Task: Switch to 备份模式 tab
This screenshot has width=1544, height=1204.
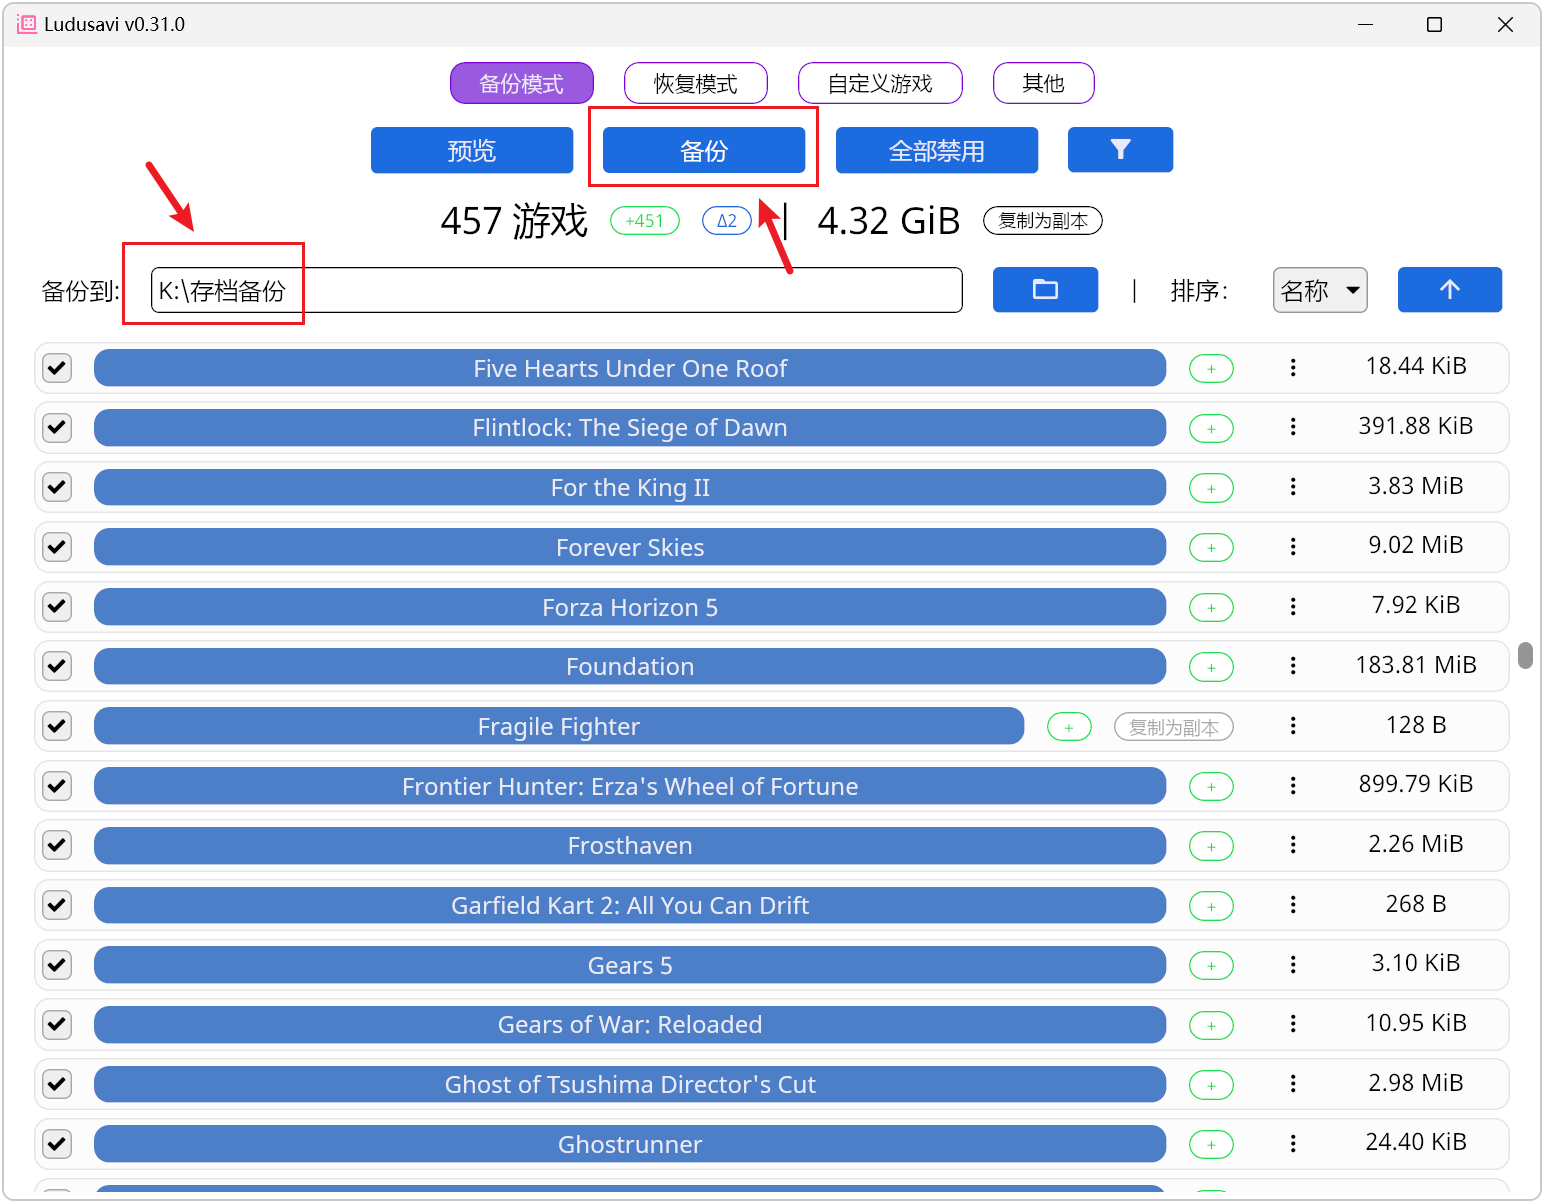Action: (x=522, y=83)
